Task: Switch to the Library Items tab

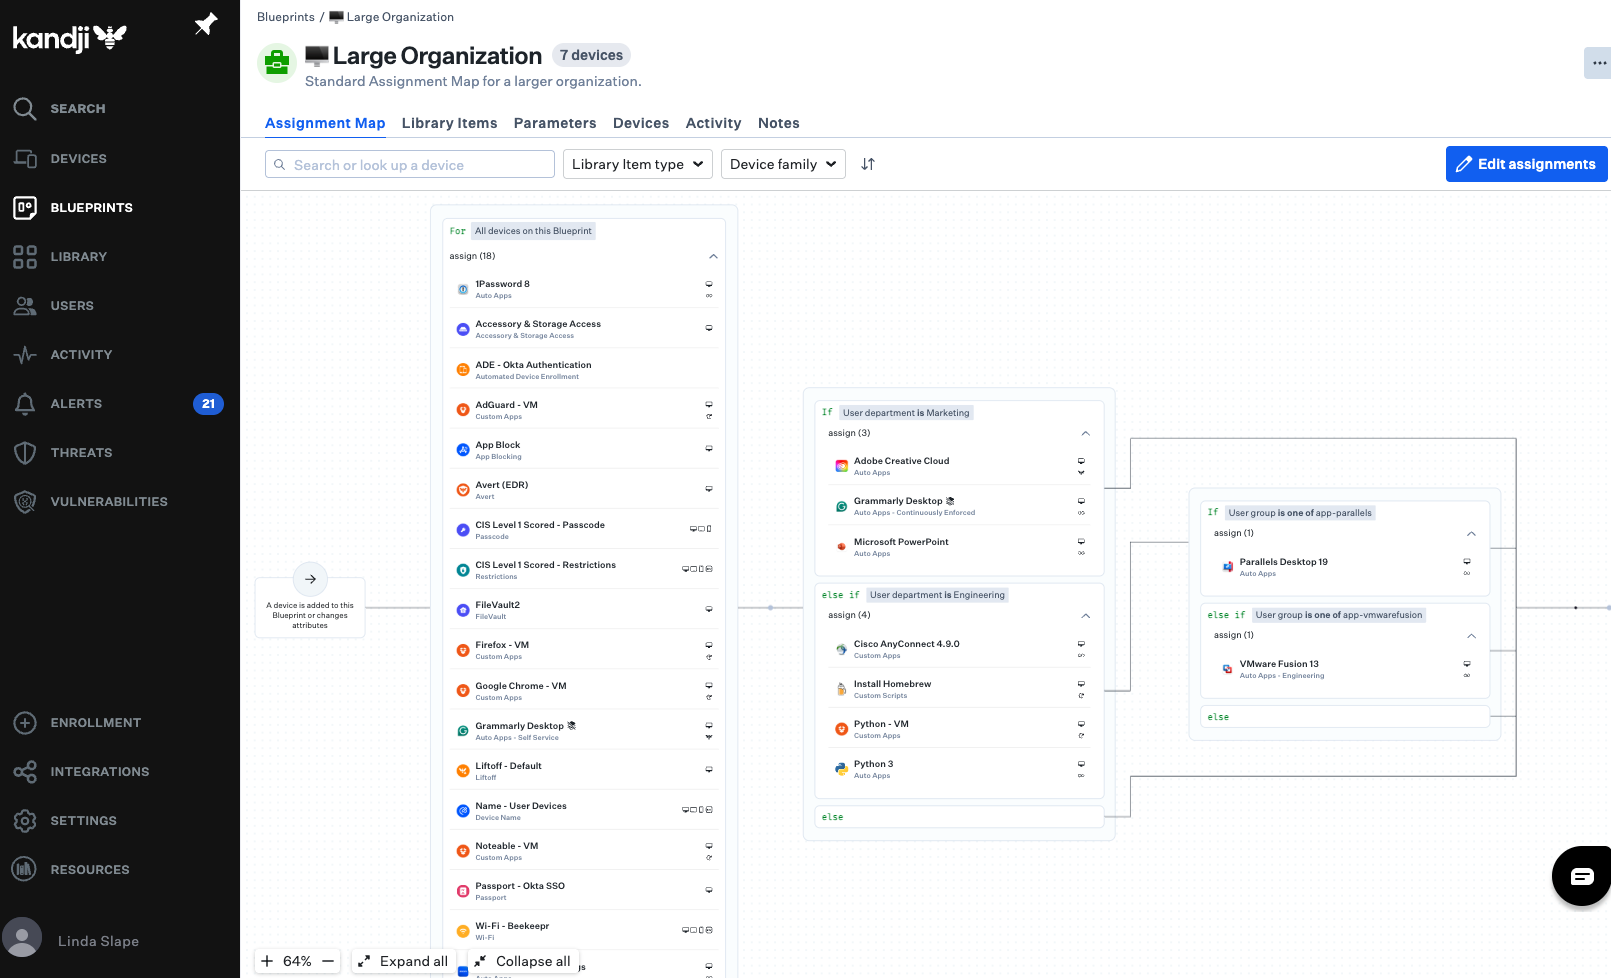Action: pyautogui.click(x=449, y=123)
